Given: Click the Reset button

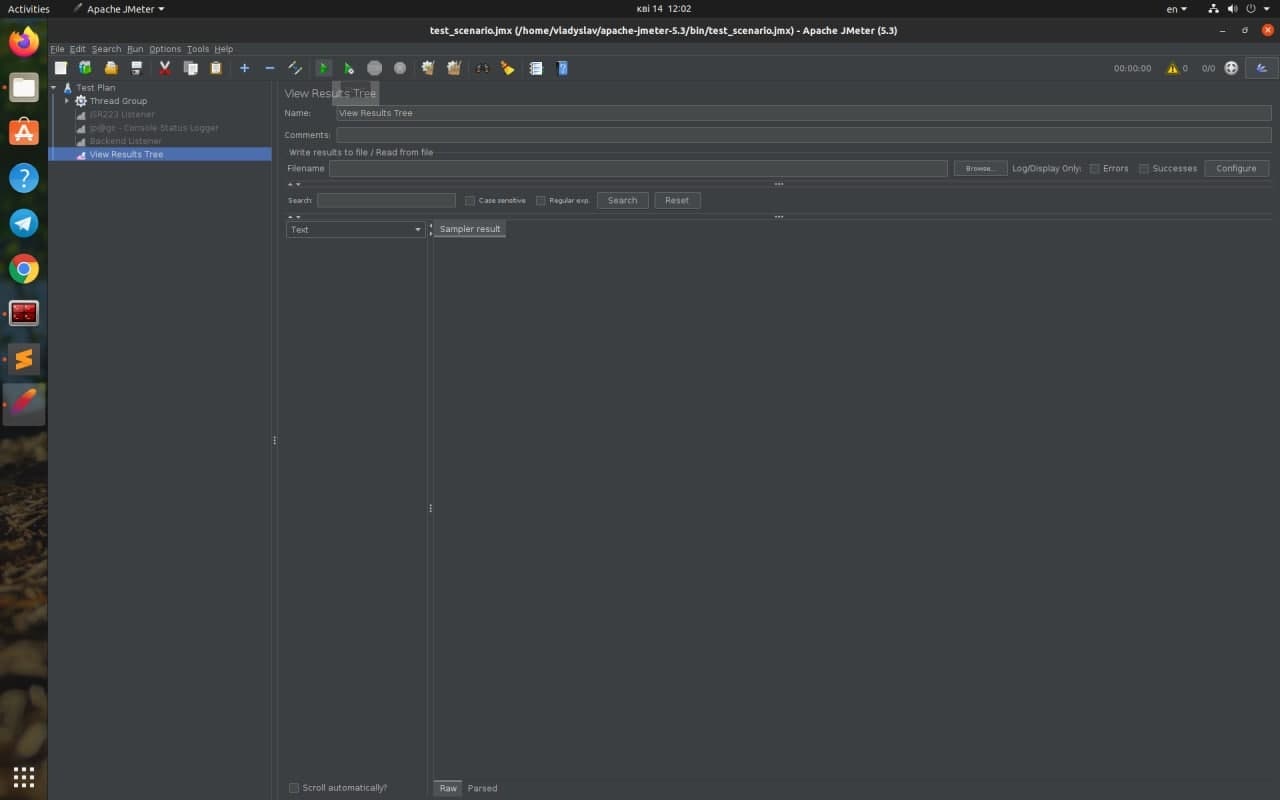Looking at the screenshot, I should pyautogui.click(x=677, y=200).
